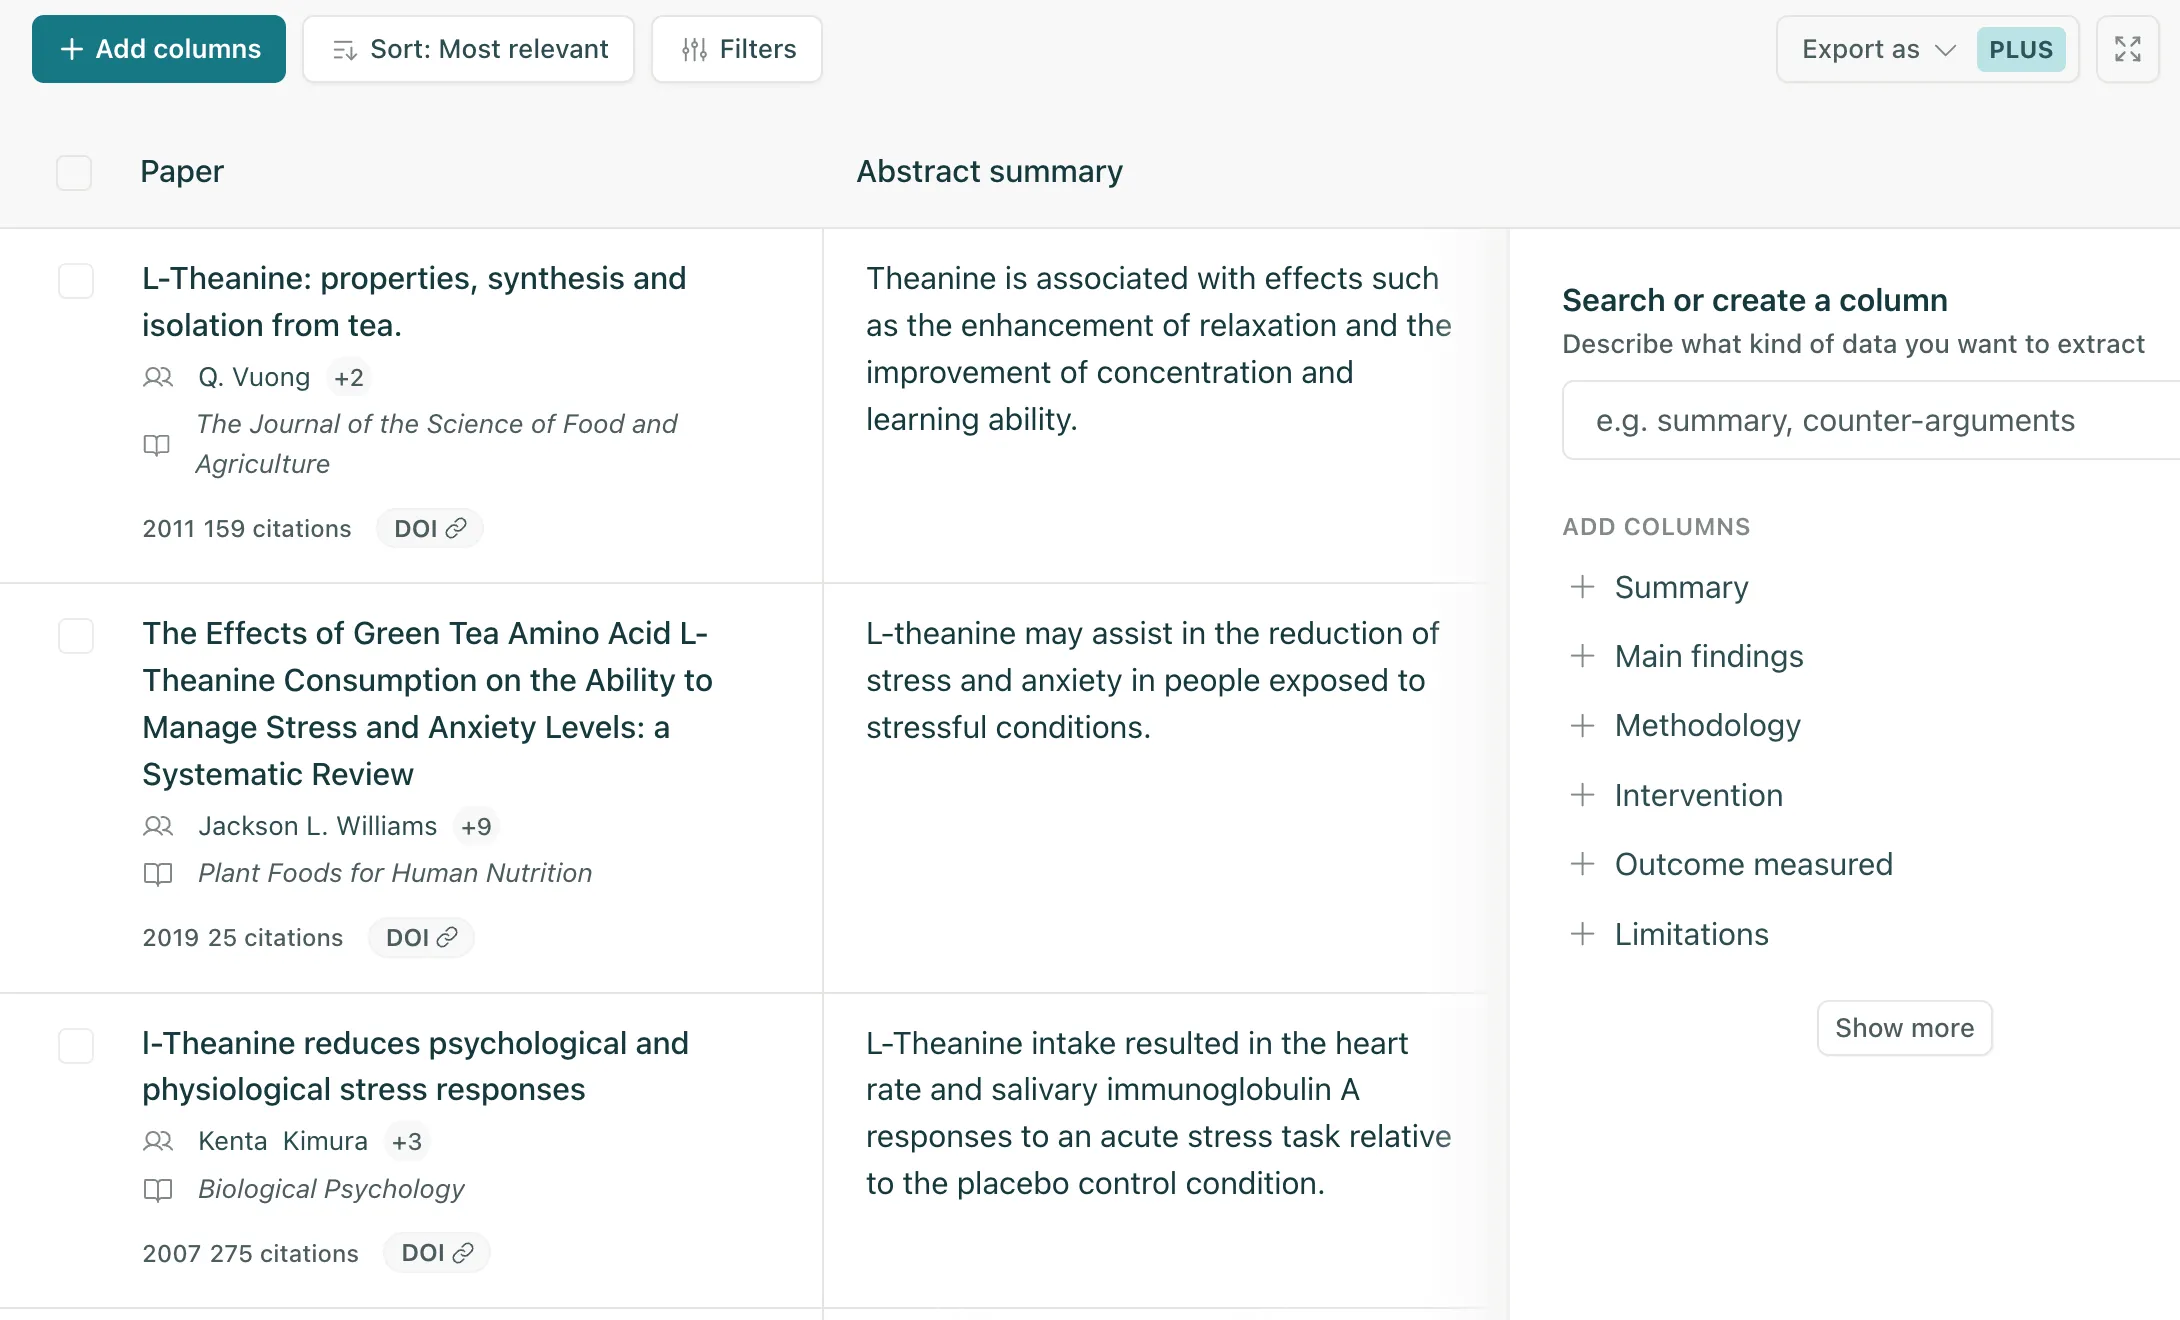Open DOI link for the Kimura 2007 paper
This screenshot has width=2180, height=1320.
click(435, 1253)
